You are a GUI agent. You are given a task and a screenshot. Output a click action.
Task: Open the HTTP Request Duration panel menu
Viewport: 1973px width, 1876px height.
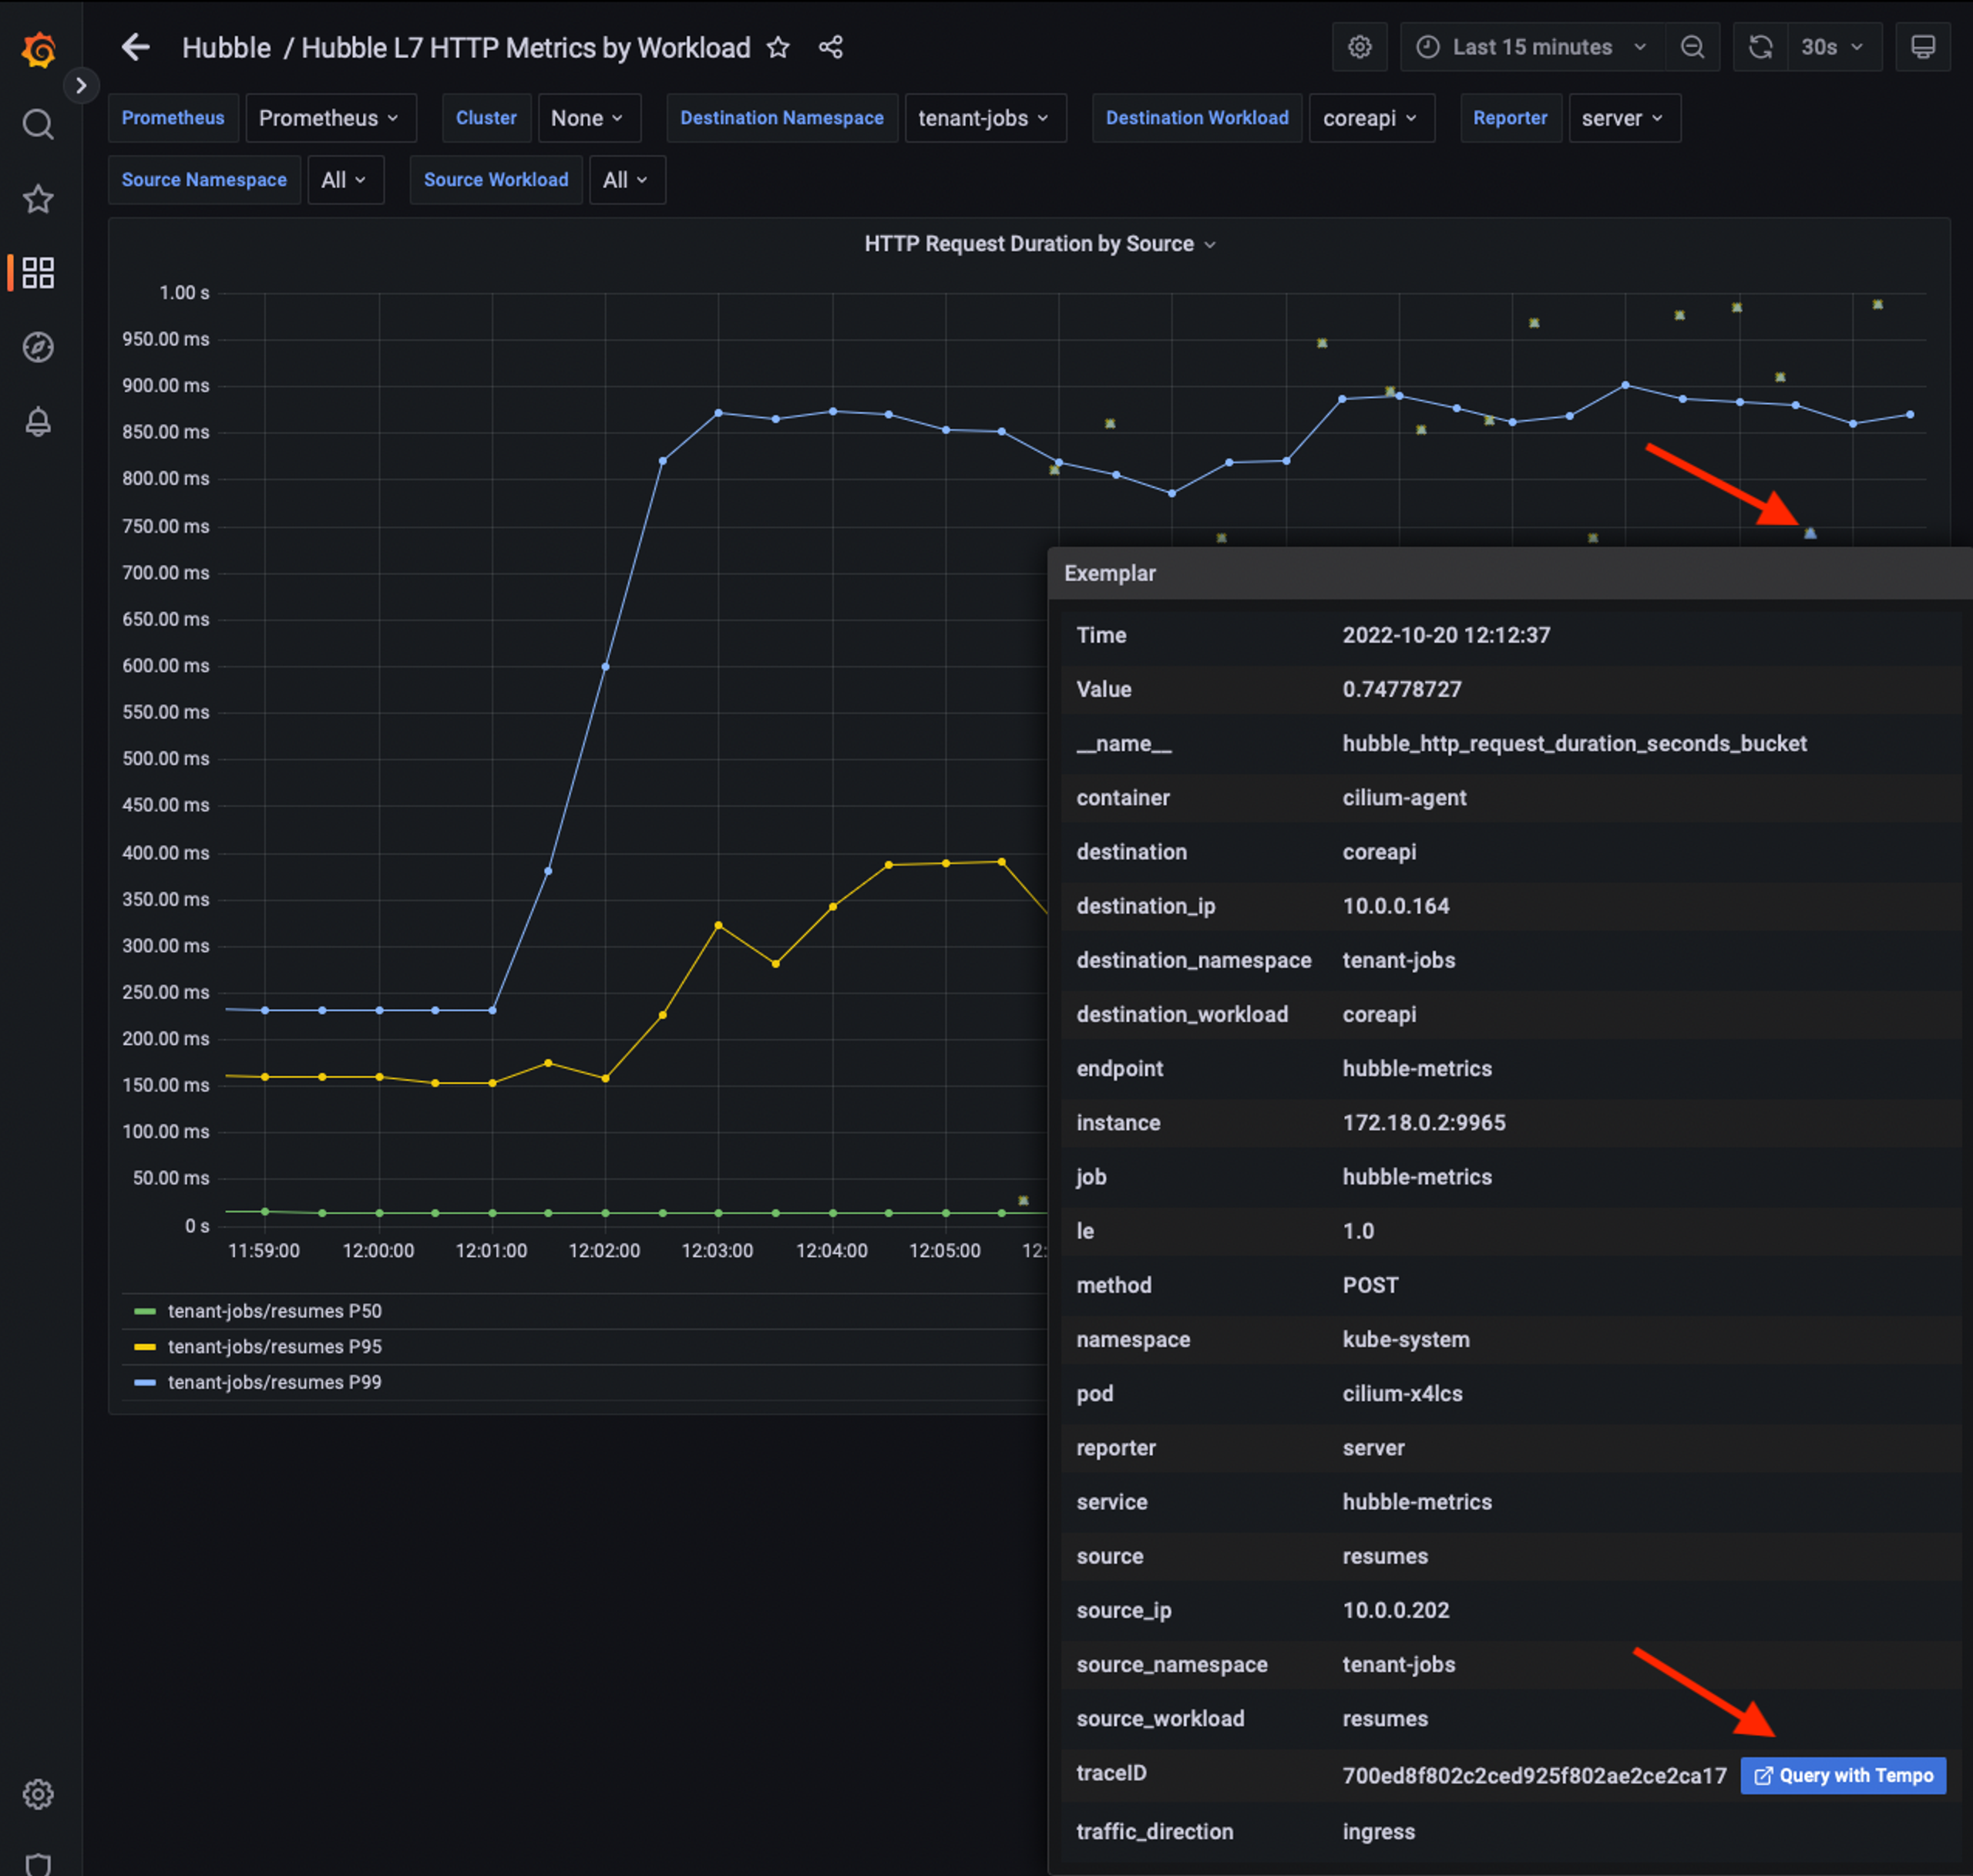coord(1211,243)
